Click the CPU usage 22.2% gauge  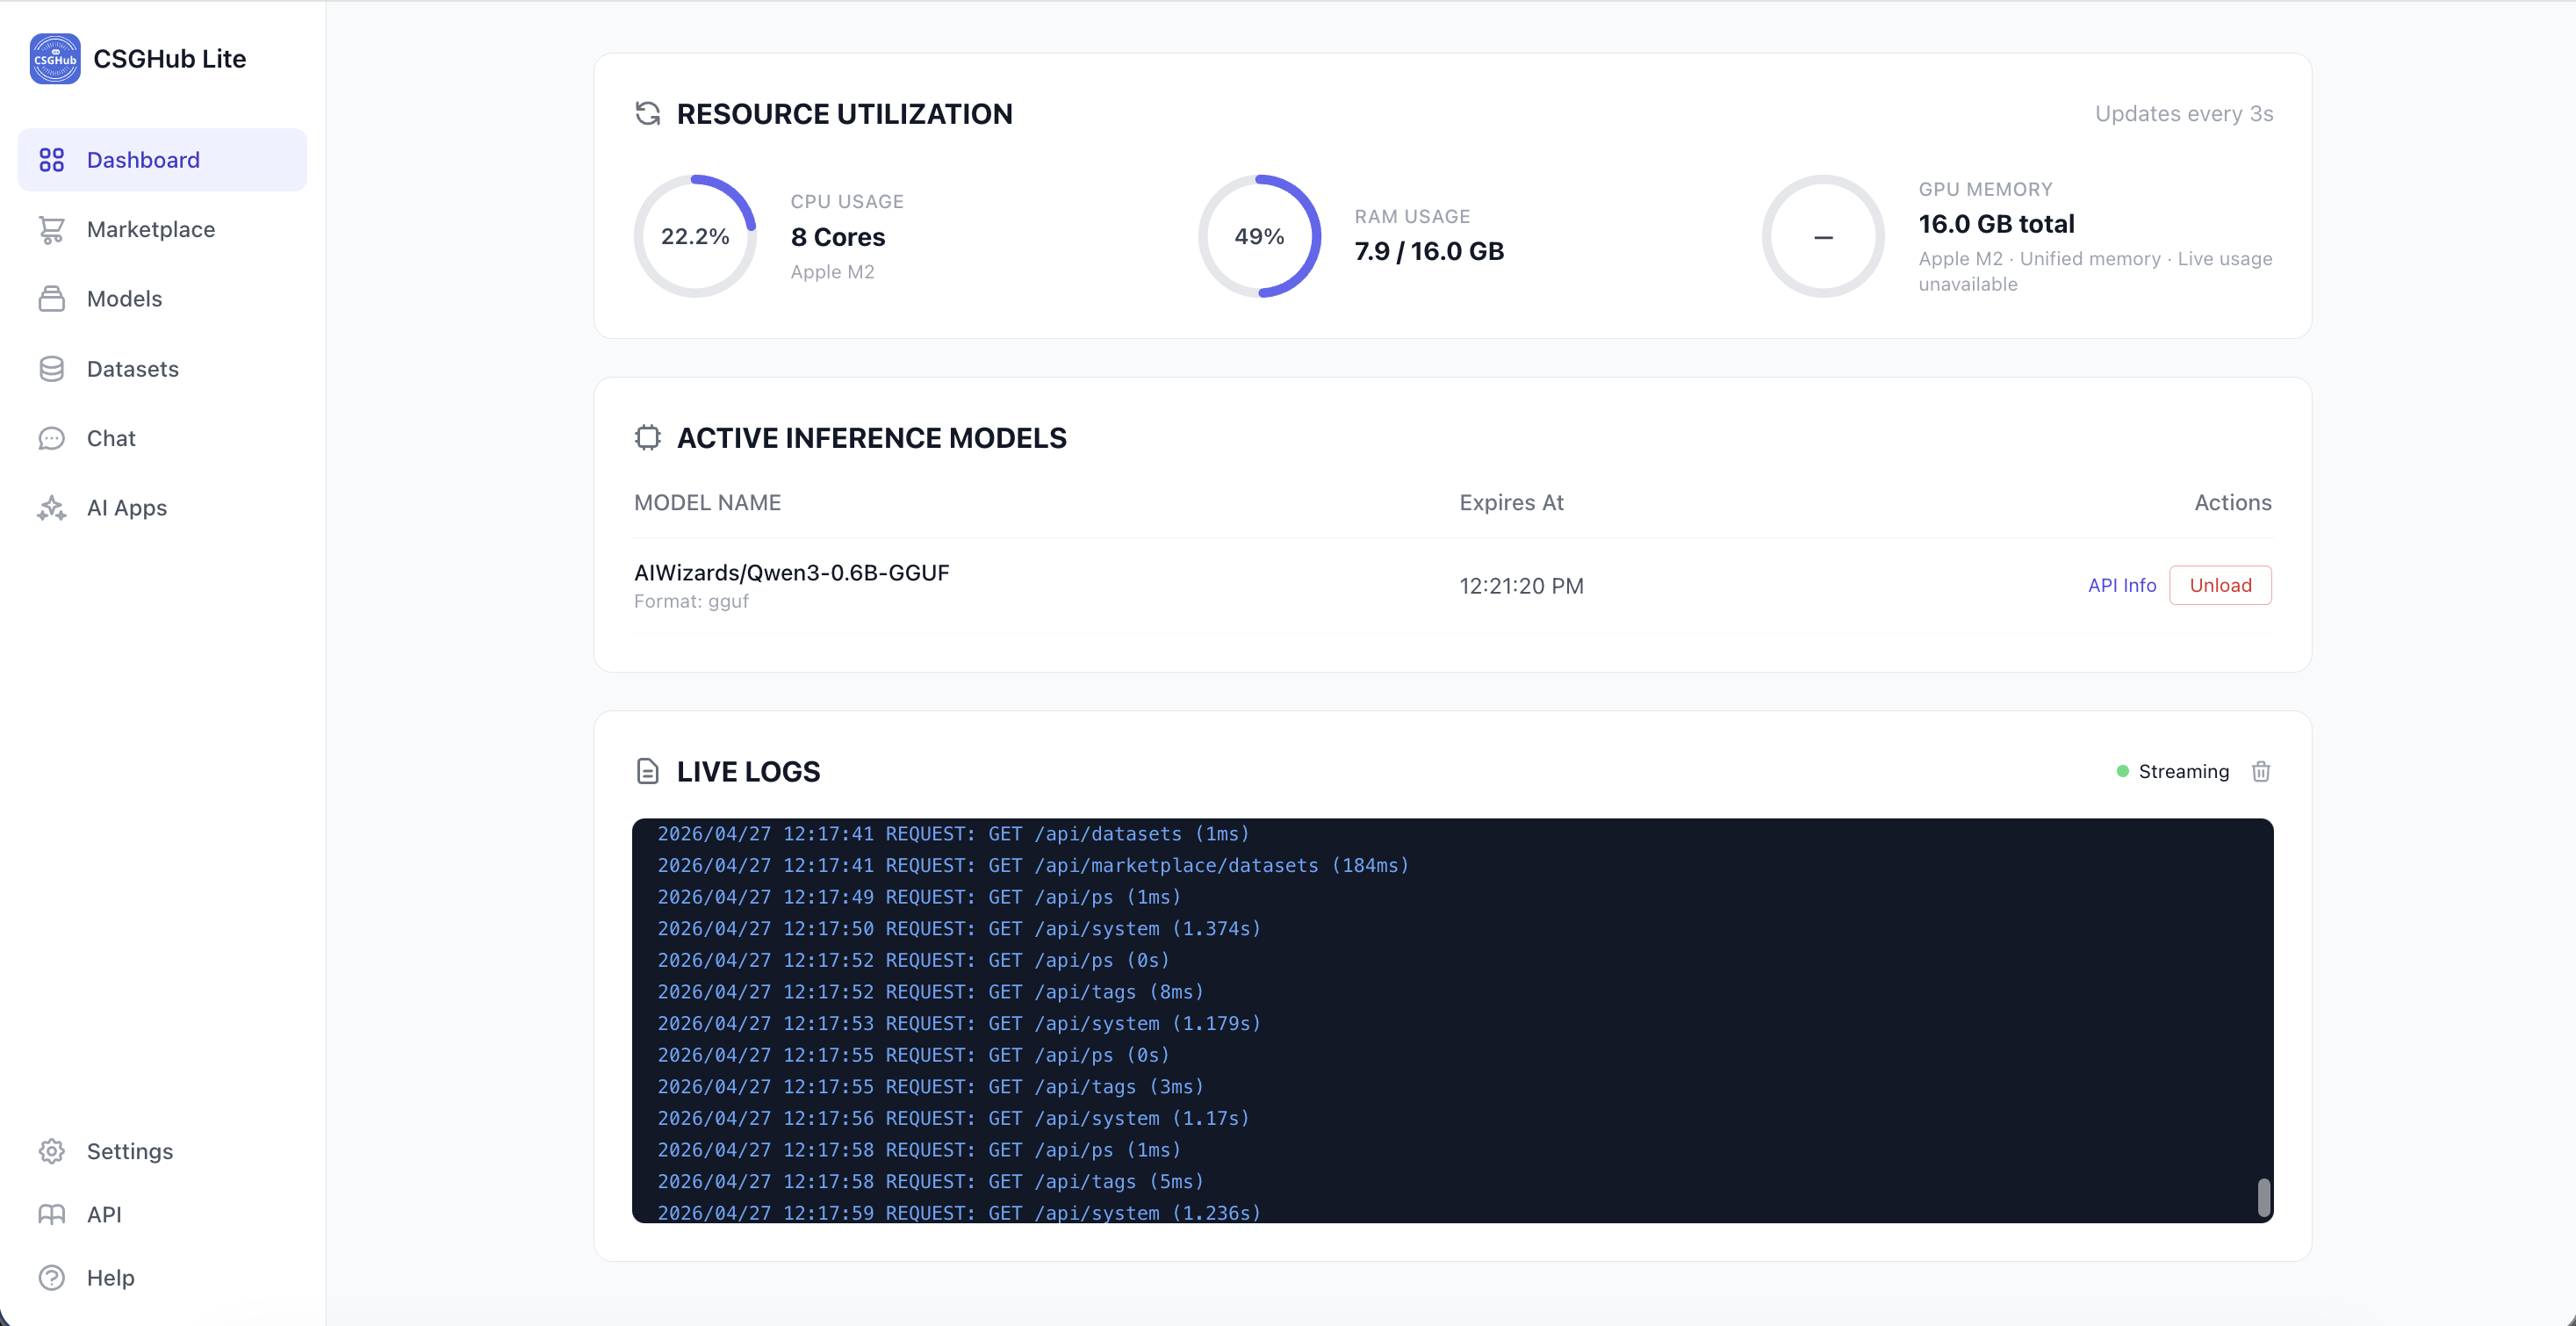point(695,237)
